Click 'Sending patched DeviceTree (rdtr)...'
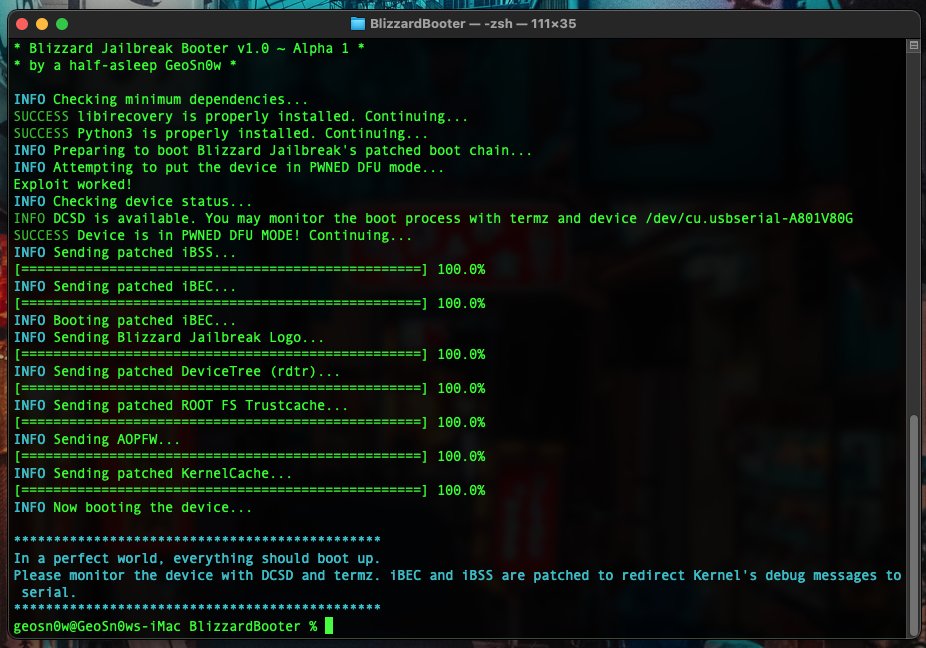Viewport: 926px width, 648px height. [x=197, y=372]
